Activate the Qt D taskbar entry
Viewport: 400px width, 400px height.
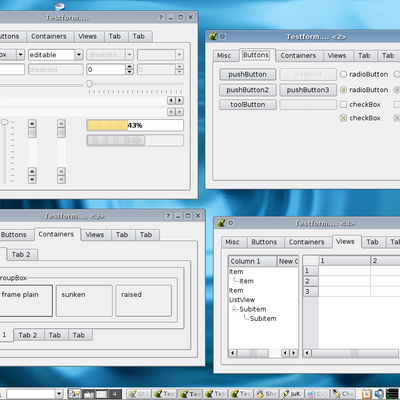point(139,394)
